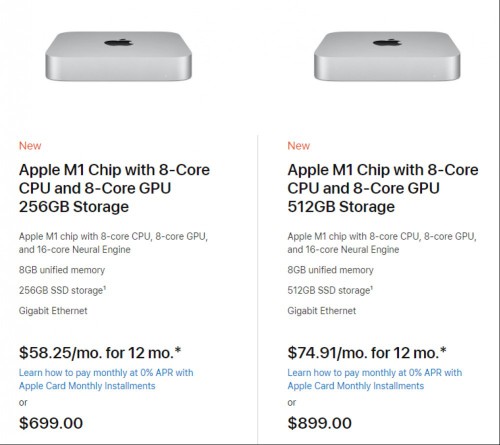Click the Apple logo on right Mac mini
The width and height of the screenshot is (500, 445).
[387, 42]
